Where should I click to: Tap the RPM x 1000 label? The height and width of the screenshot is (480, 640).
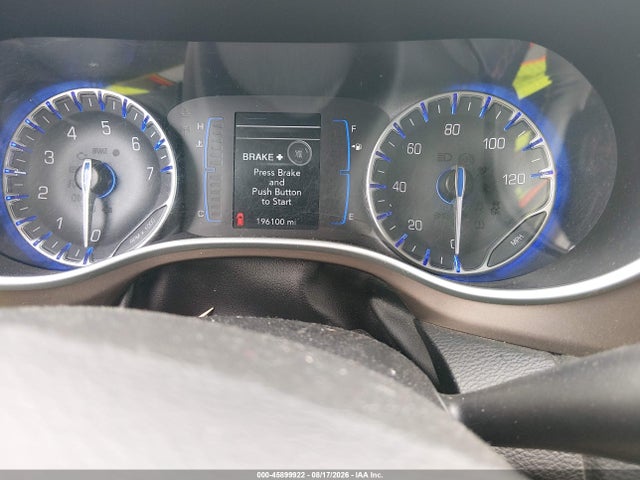coord(142,229)
